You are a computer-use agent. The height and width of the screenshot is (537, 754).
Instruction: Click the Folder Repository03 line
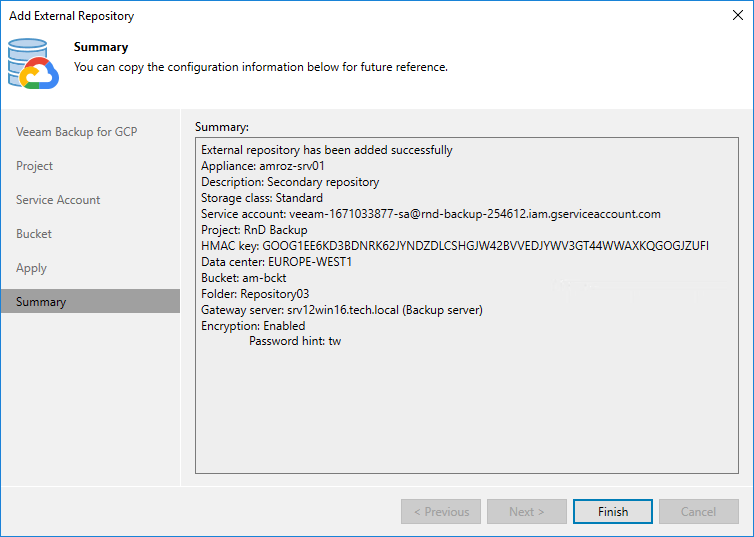click(x=255, y=294)
